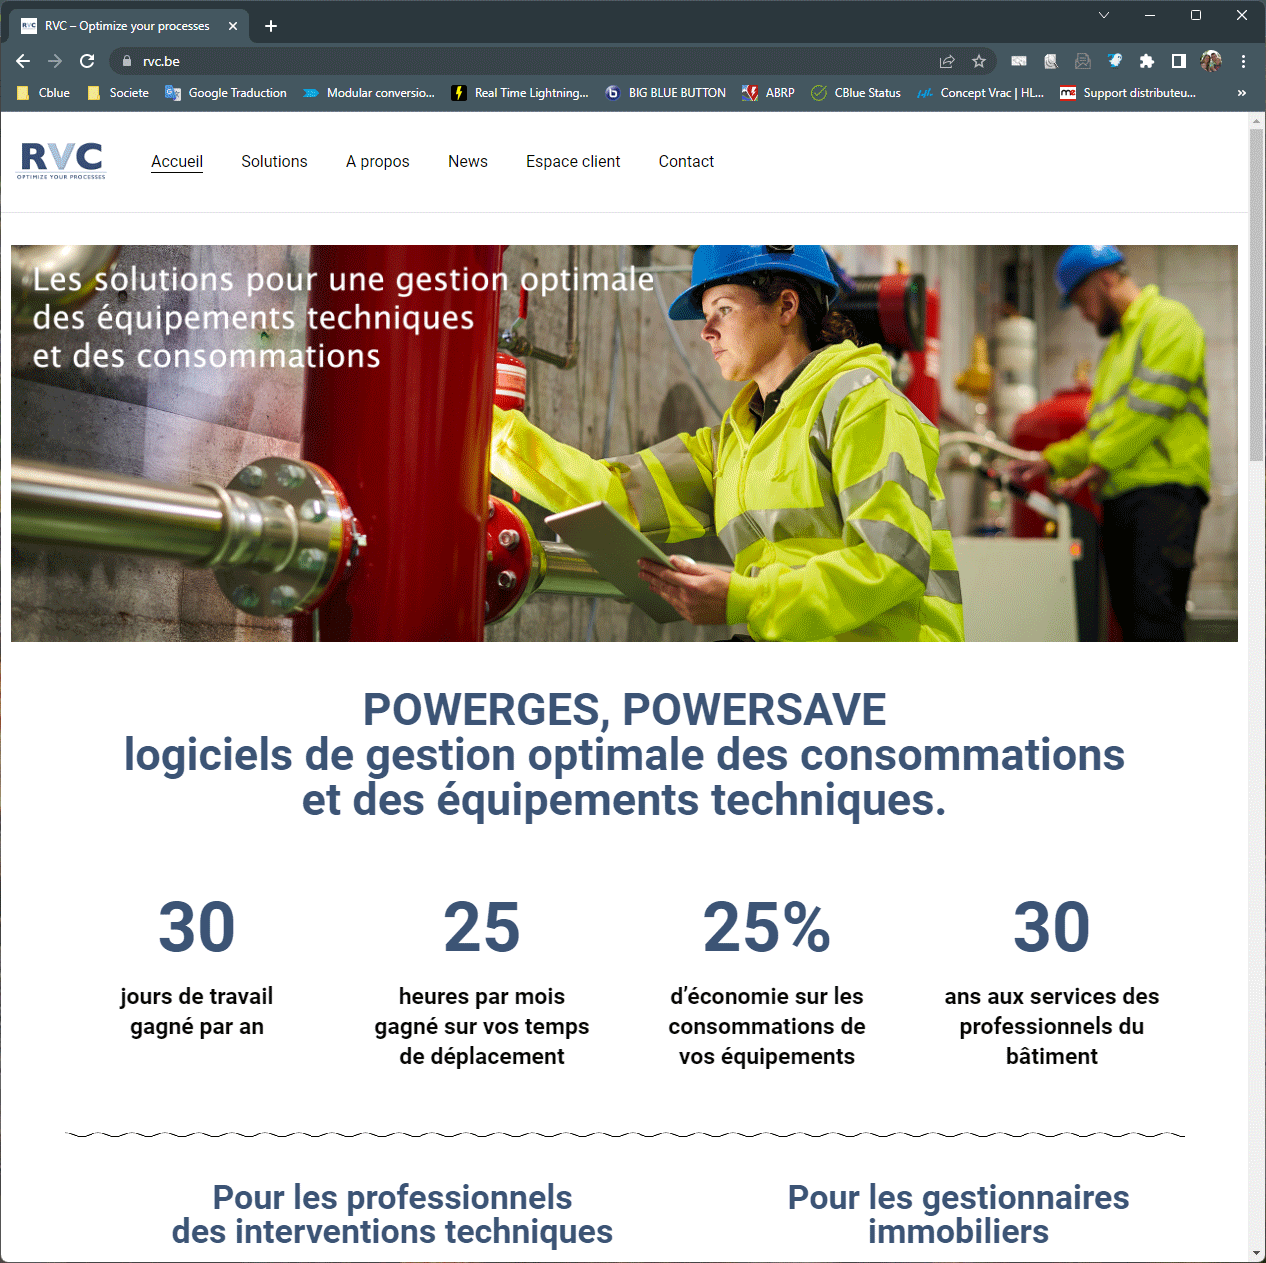Open a new browser tab
Image resolution: width=1266 pixels, height=1263 pixels.
tap(271, 26)
